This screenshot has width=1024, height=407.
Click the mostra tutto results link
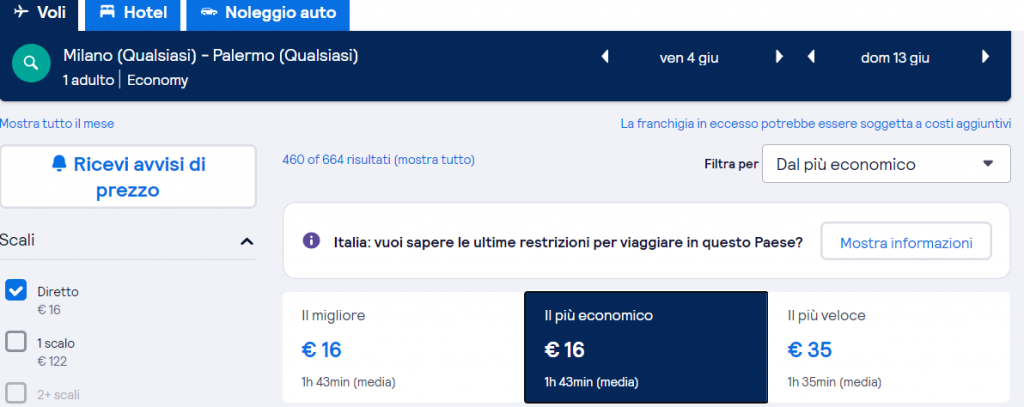[x=434, y=160]
